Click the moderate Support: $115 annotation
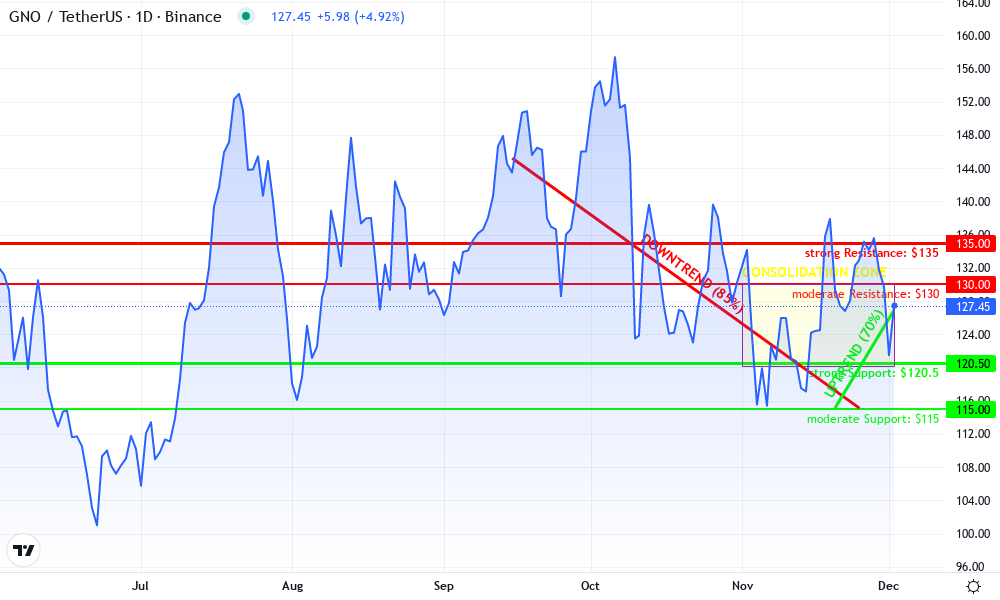Image resolution: width=1000 pixels, height=600 pixels. tap(873, 419)
